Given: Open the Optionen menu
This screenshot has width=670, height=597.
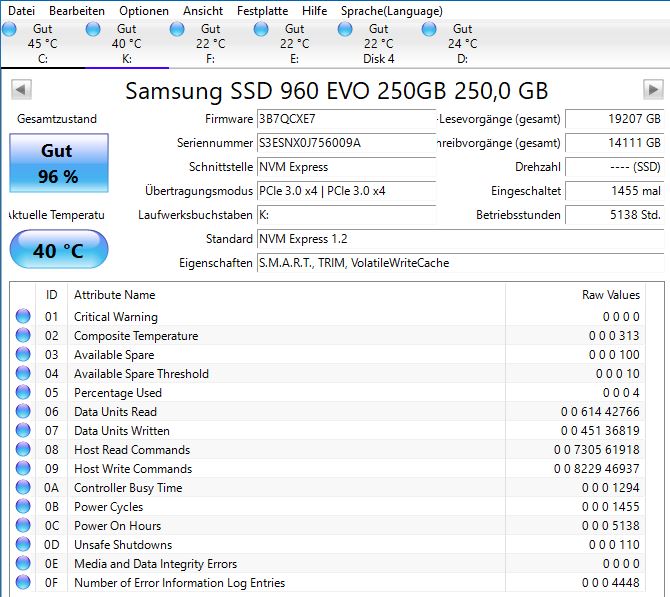Looking at the screenshot, I should [144, 11].
